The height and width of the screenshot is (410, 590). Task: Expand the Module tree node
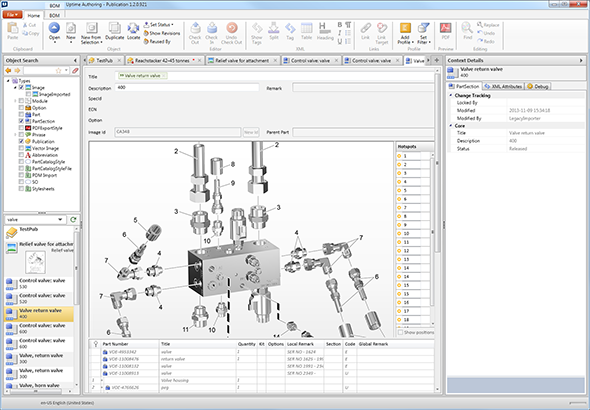coord(15,101)
